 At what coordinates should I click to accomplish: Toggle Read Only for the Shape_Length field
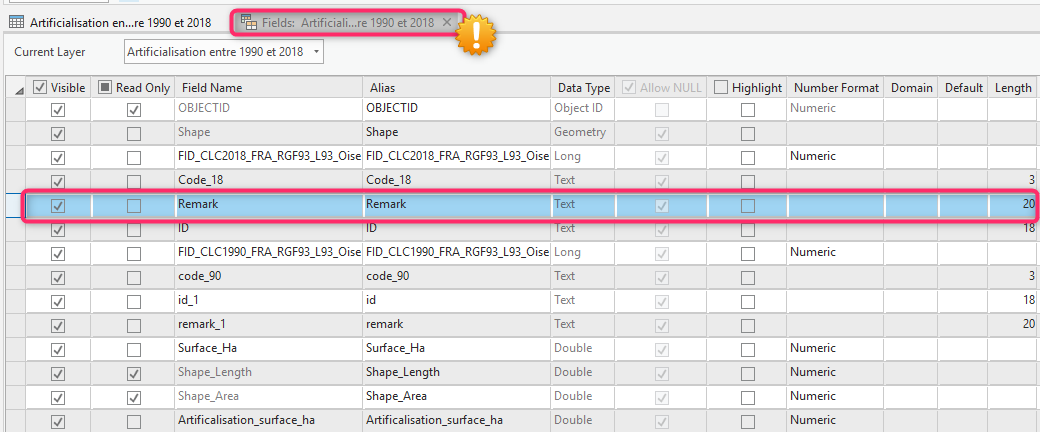coord(134,374)
